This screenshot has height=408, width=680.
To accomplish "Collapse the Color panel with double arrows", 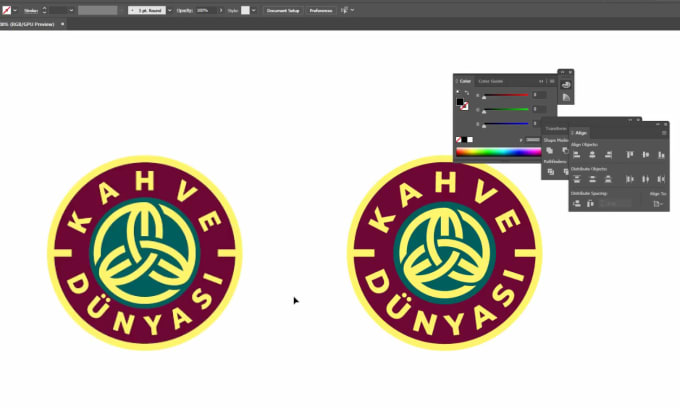I will 541,81.
